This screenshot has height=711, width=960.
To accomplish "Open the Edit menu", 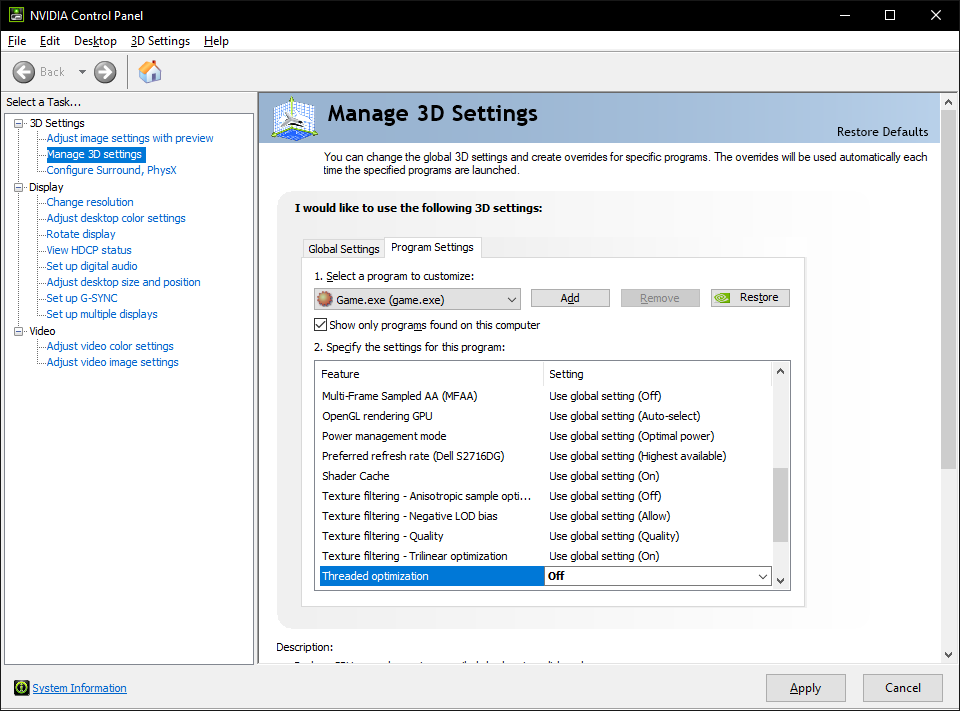I will click(50, 41).
